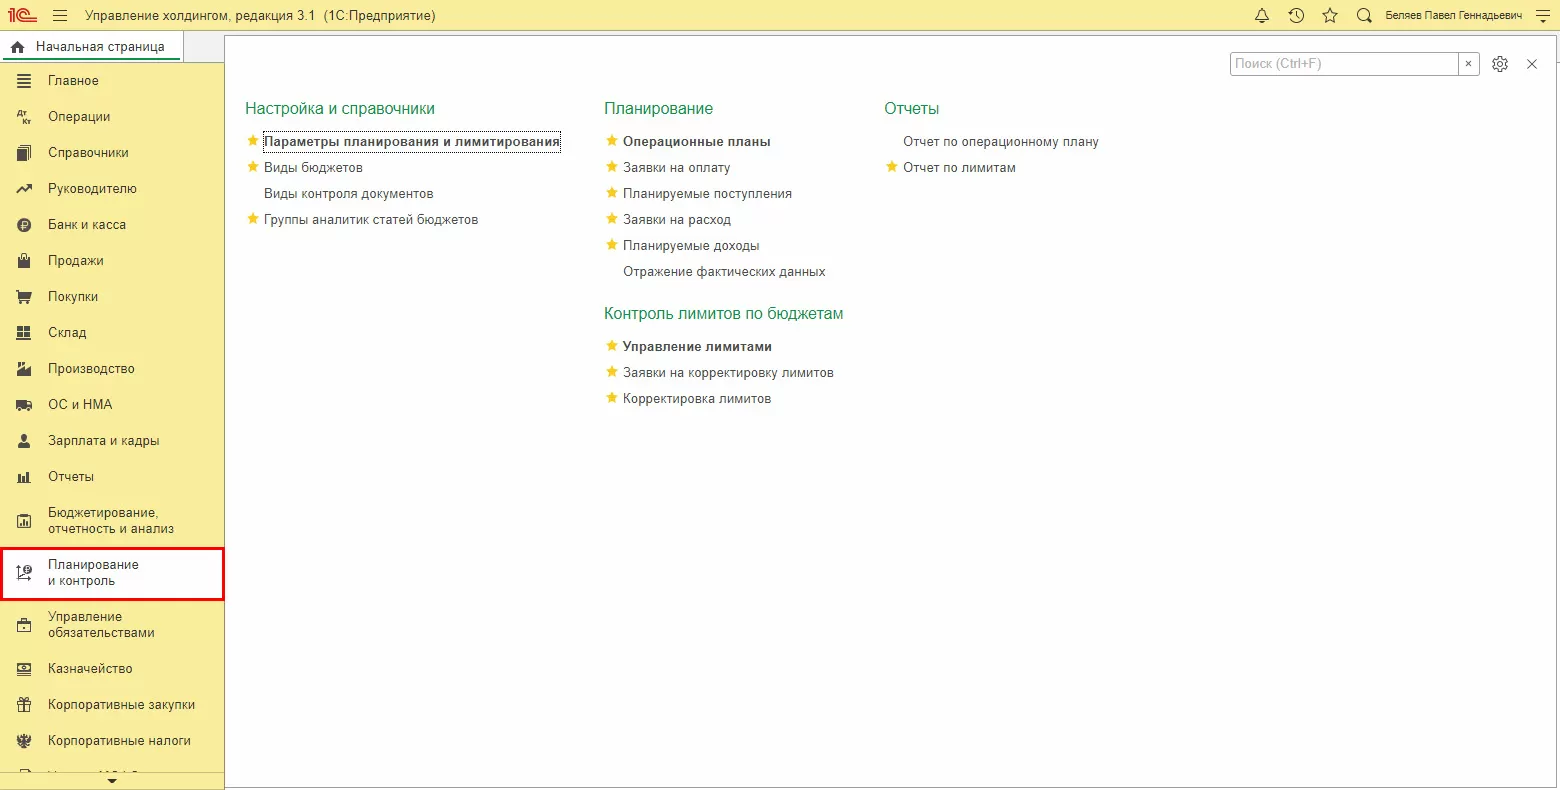Image resolution: width=1560 pixels, height=790 pixels.
Task: Open the Планируемые поступления link
Action: pos(707,194)
